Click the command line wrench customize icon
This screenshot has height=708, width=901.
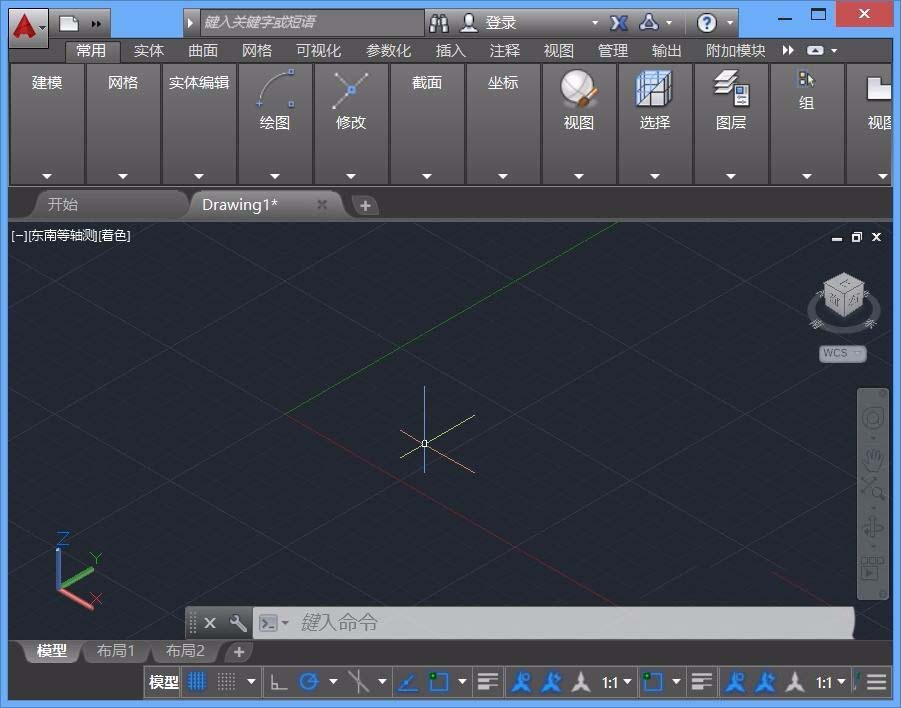[238, 622]
